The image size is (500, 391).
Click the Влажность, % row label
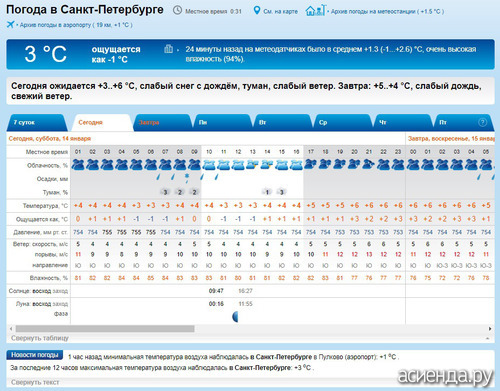click(49, 278)
